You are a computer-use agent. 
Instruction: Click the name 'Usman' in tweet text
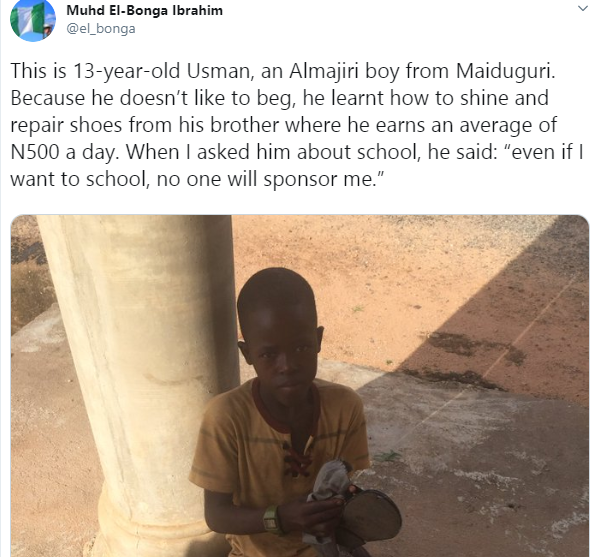220,72
